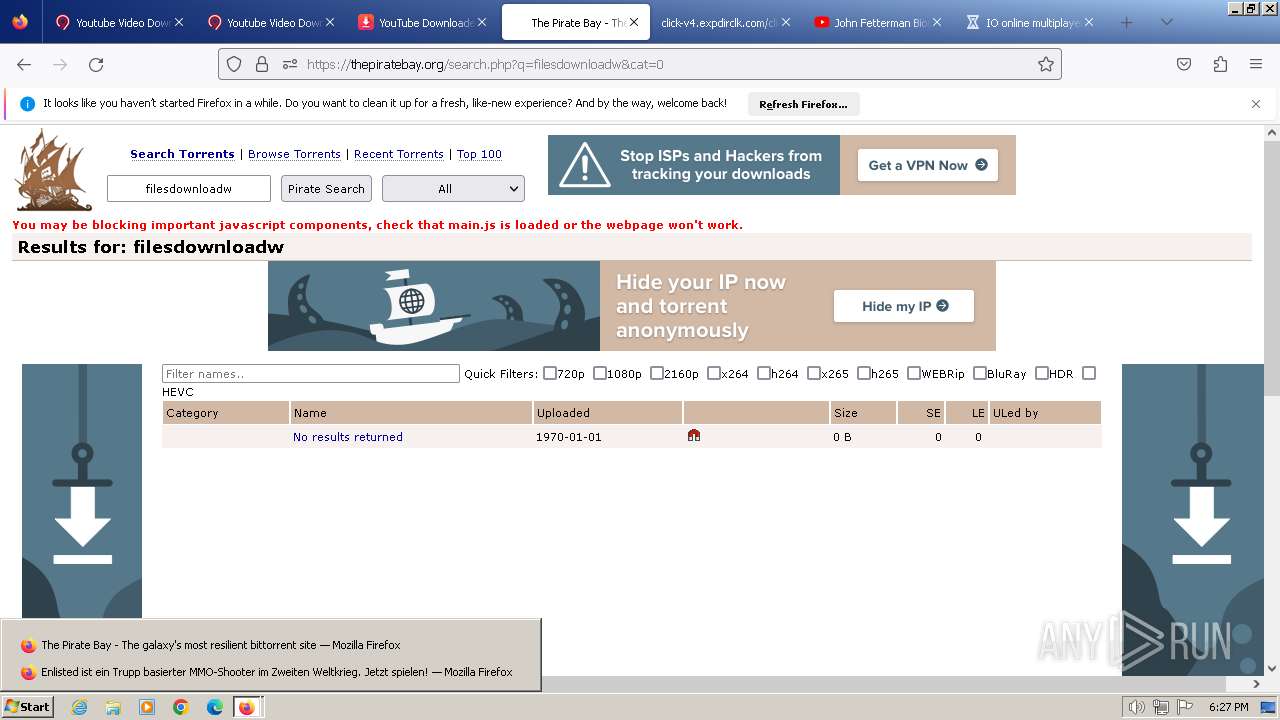Open the shield tracking protection icon
1280x720 pixels.
234,64
